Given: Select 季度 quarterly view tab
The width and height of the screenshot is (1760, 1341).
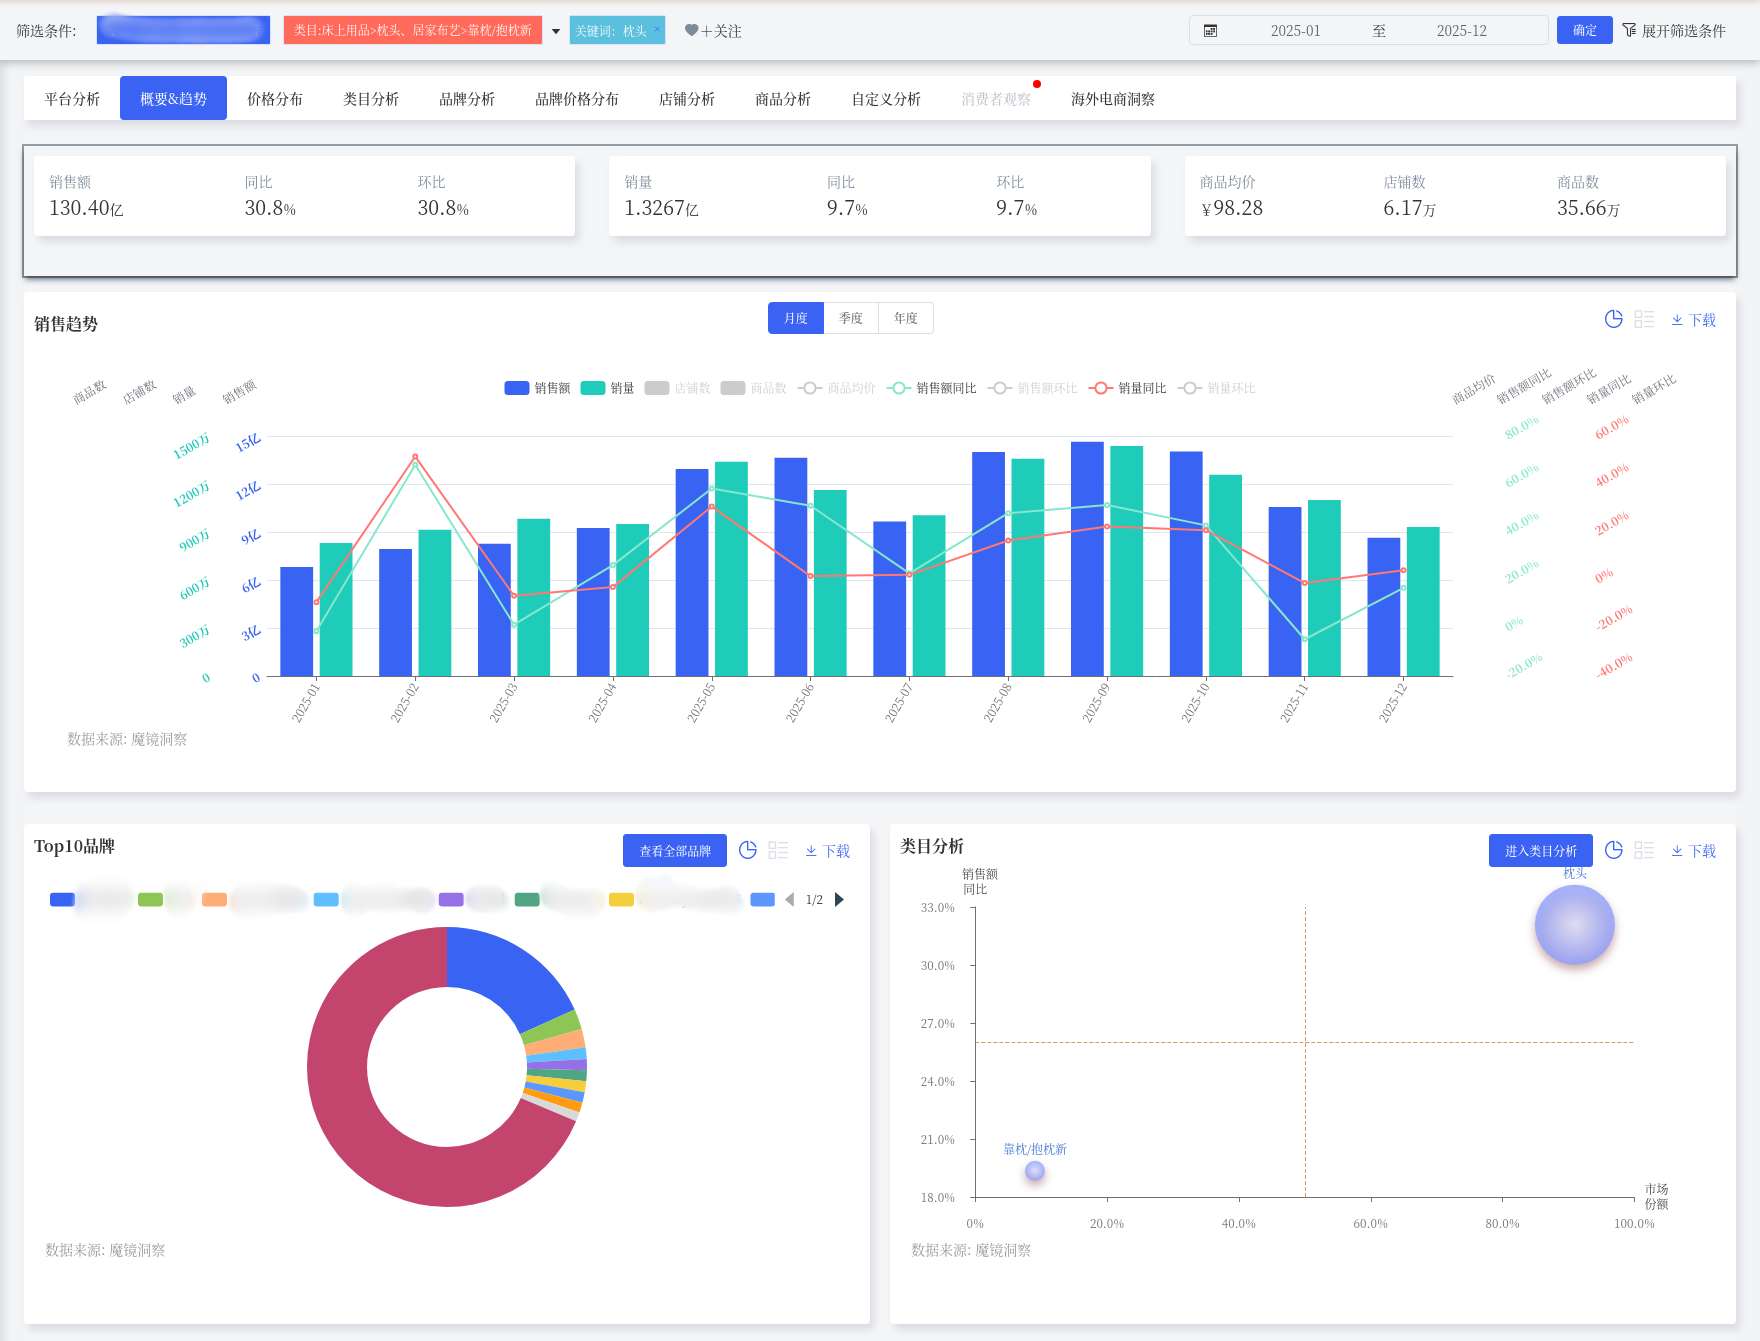Looking at the screenshot, I should [x=850, y=318].
